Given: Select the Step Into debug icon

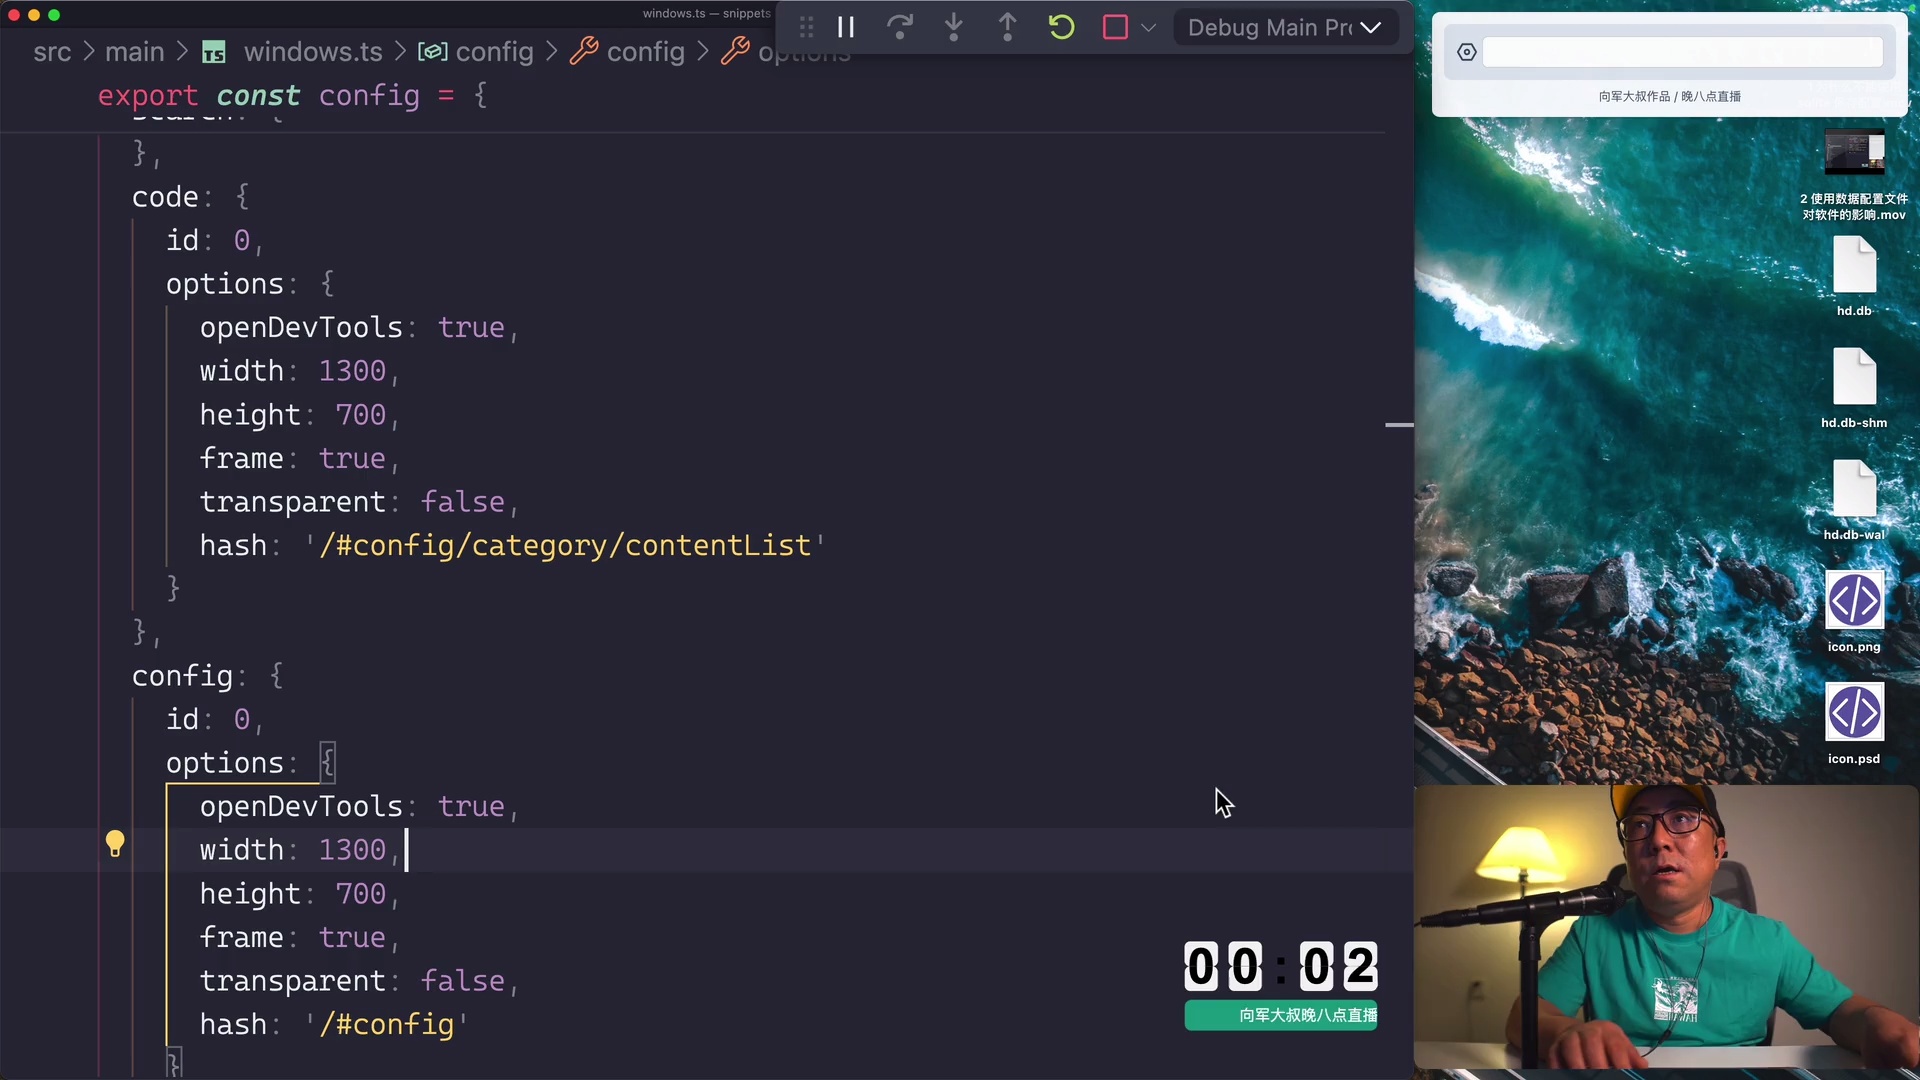Looking at the screenshot, I should coord(954,27).
